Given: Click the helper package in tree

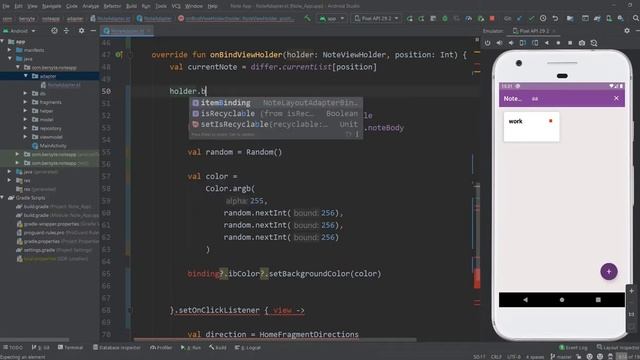Looking at the screenshot, I should tap(42, 111).
